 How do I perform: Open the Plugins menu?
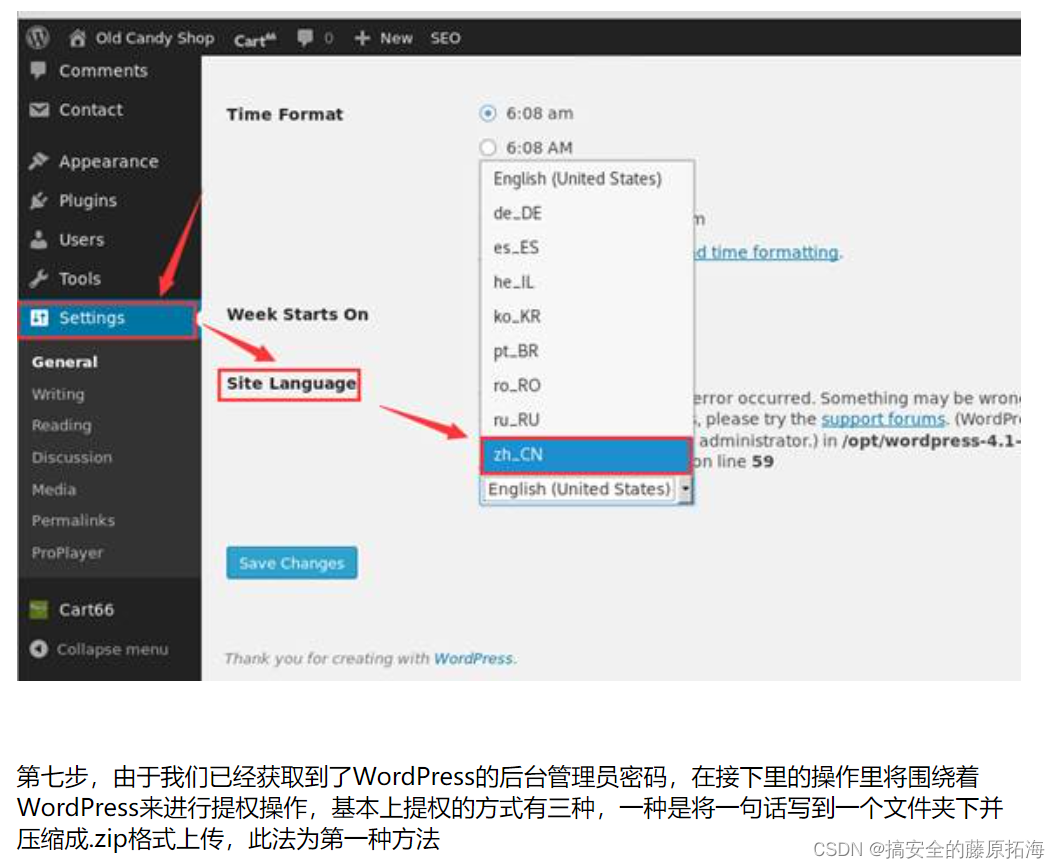88,201
